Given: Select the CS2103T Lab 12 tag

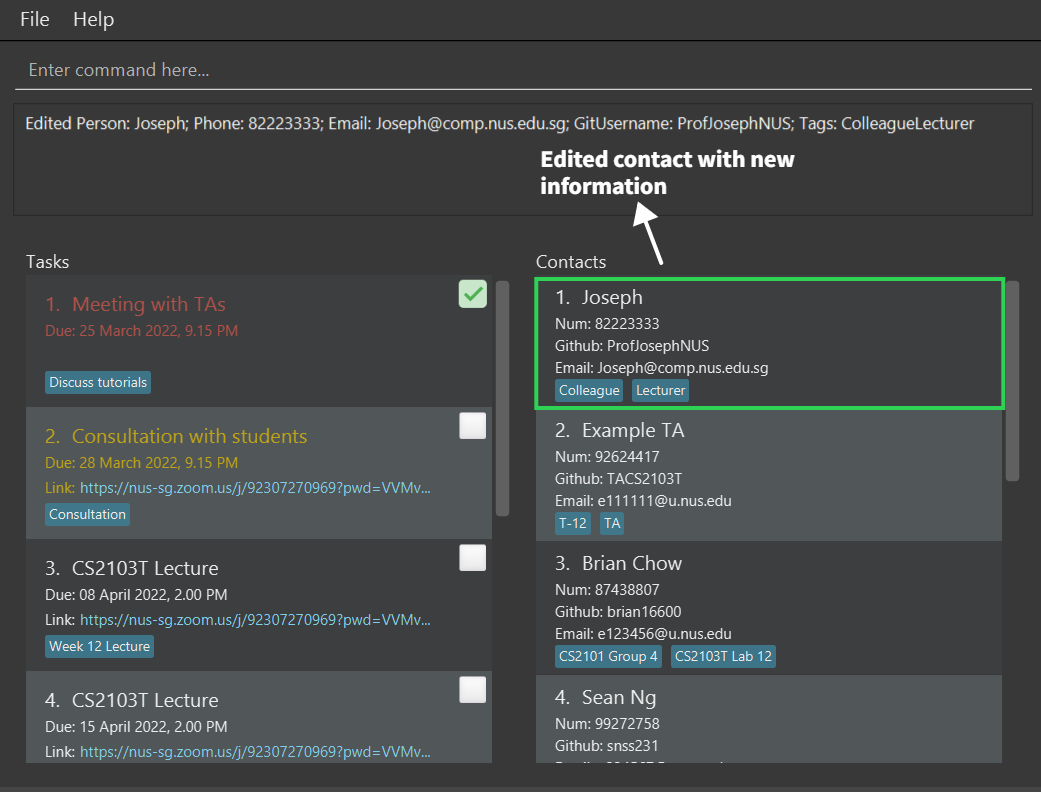Looking at the screenshot, I should pyautogui.click(x=724, y=657).
